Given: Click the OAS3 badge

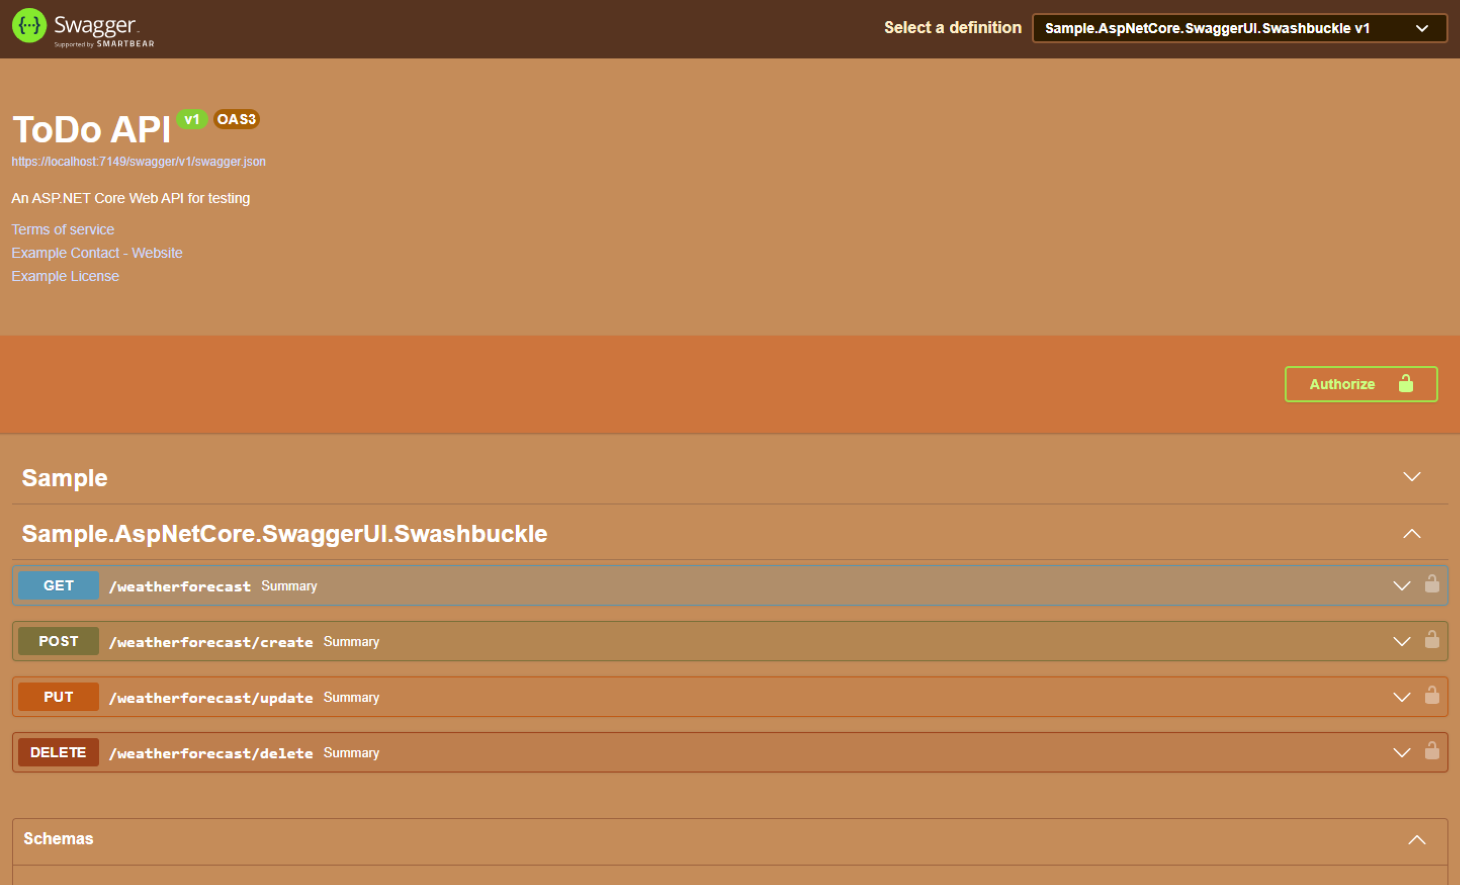Looking at the screenshot, I should [x=237, y=119].
